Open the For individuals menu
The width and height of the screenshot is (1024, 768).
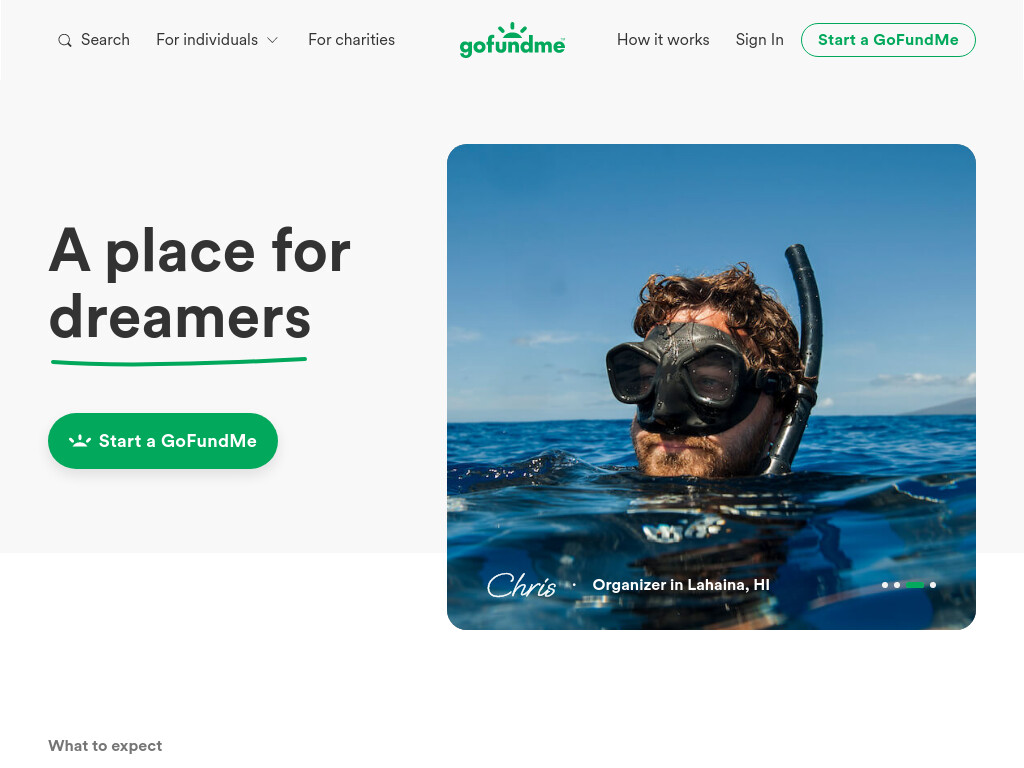tap(217, 40)
